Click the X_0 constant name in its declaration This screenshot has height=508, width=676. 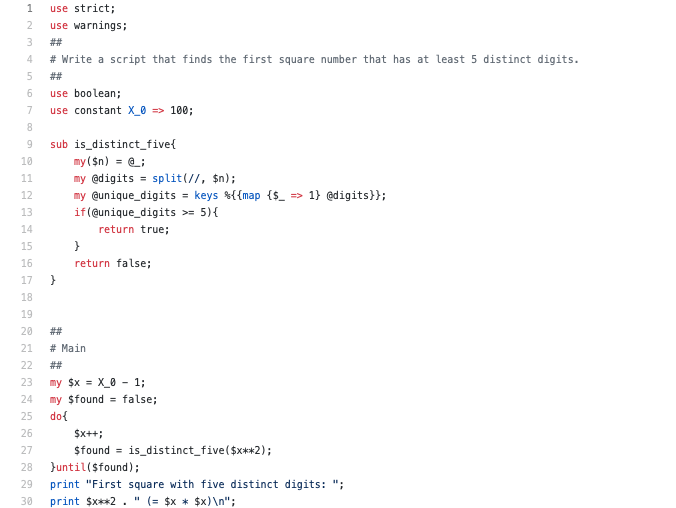pyautogui.click(x=137, y=110)
